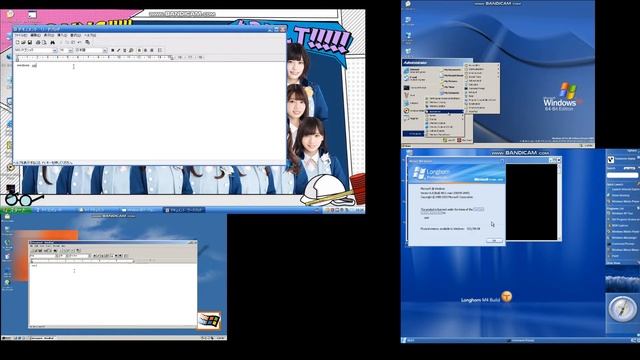Open topmost desktop icon on Windows 98 desktop
640x360 pixels.
7,218
